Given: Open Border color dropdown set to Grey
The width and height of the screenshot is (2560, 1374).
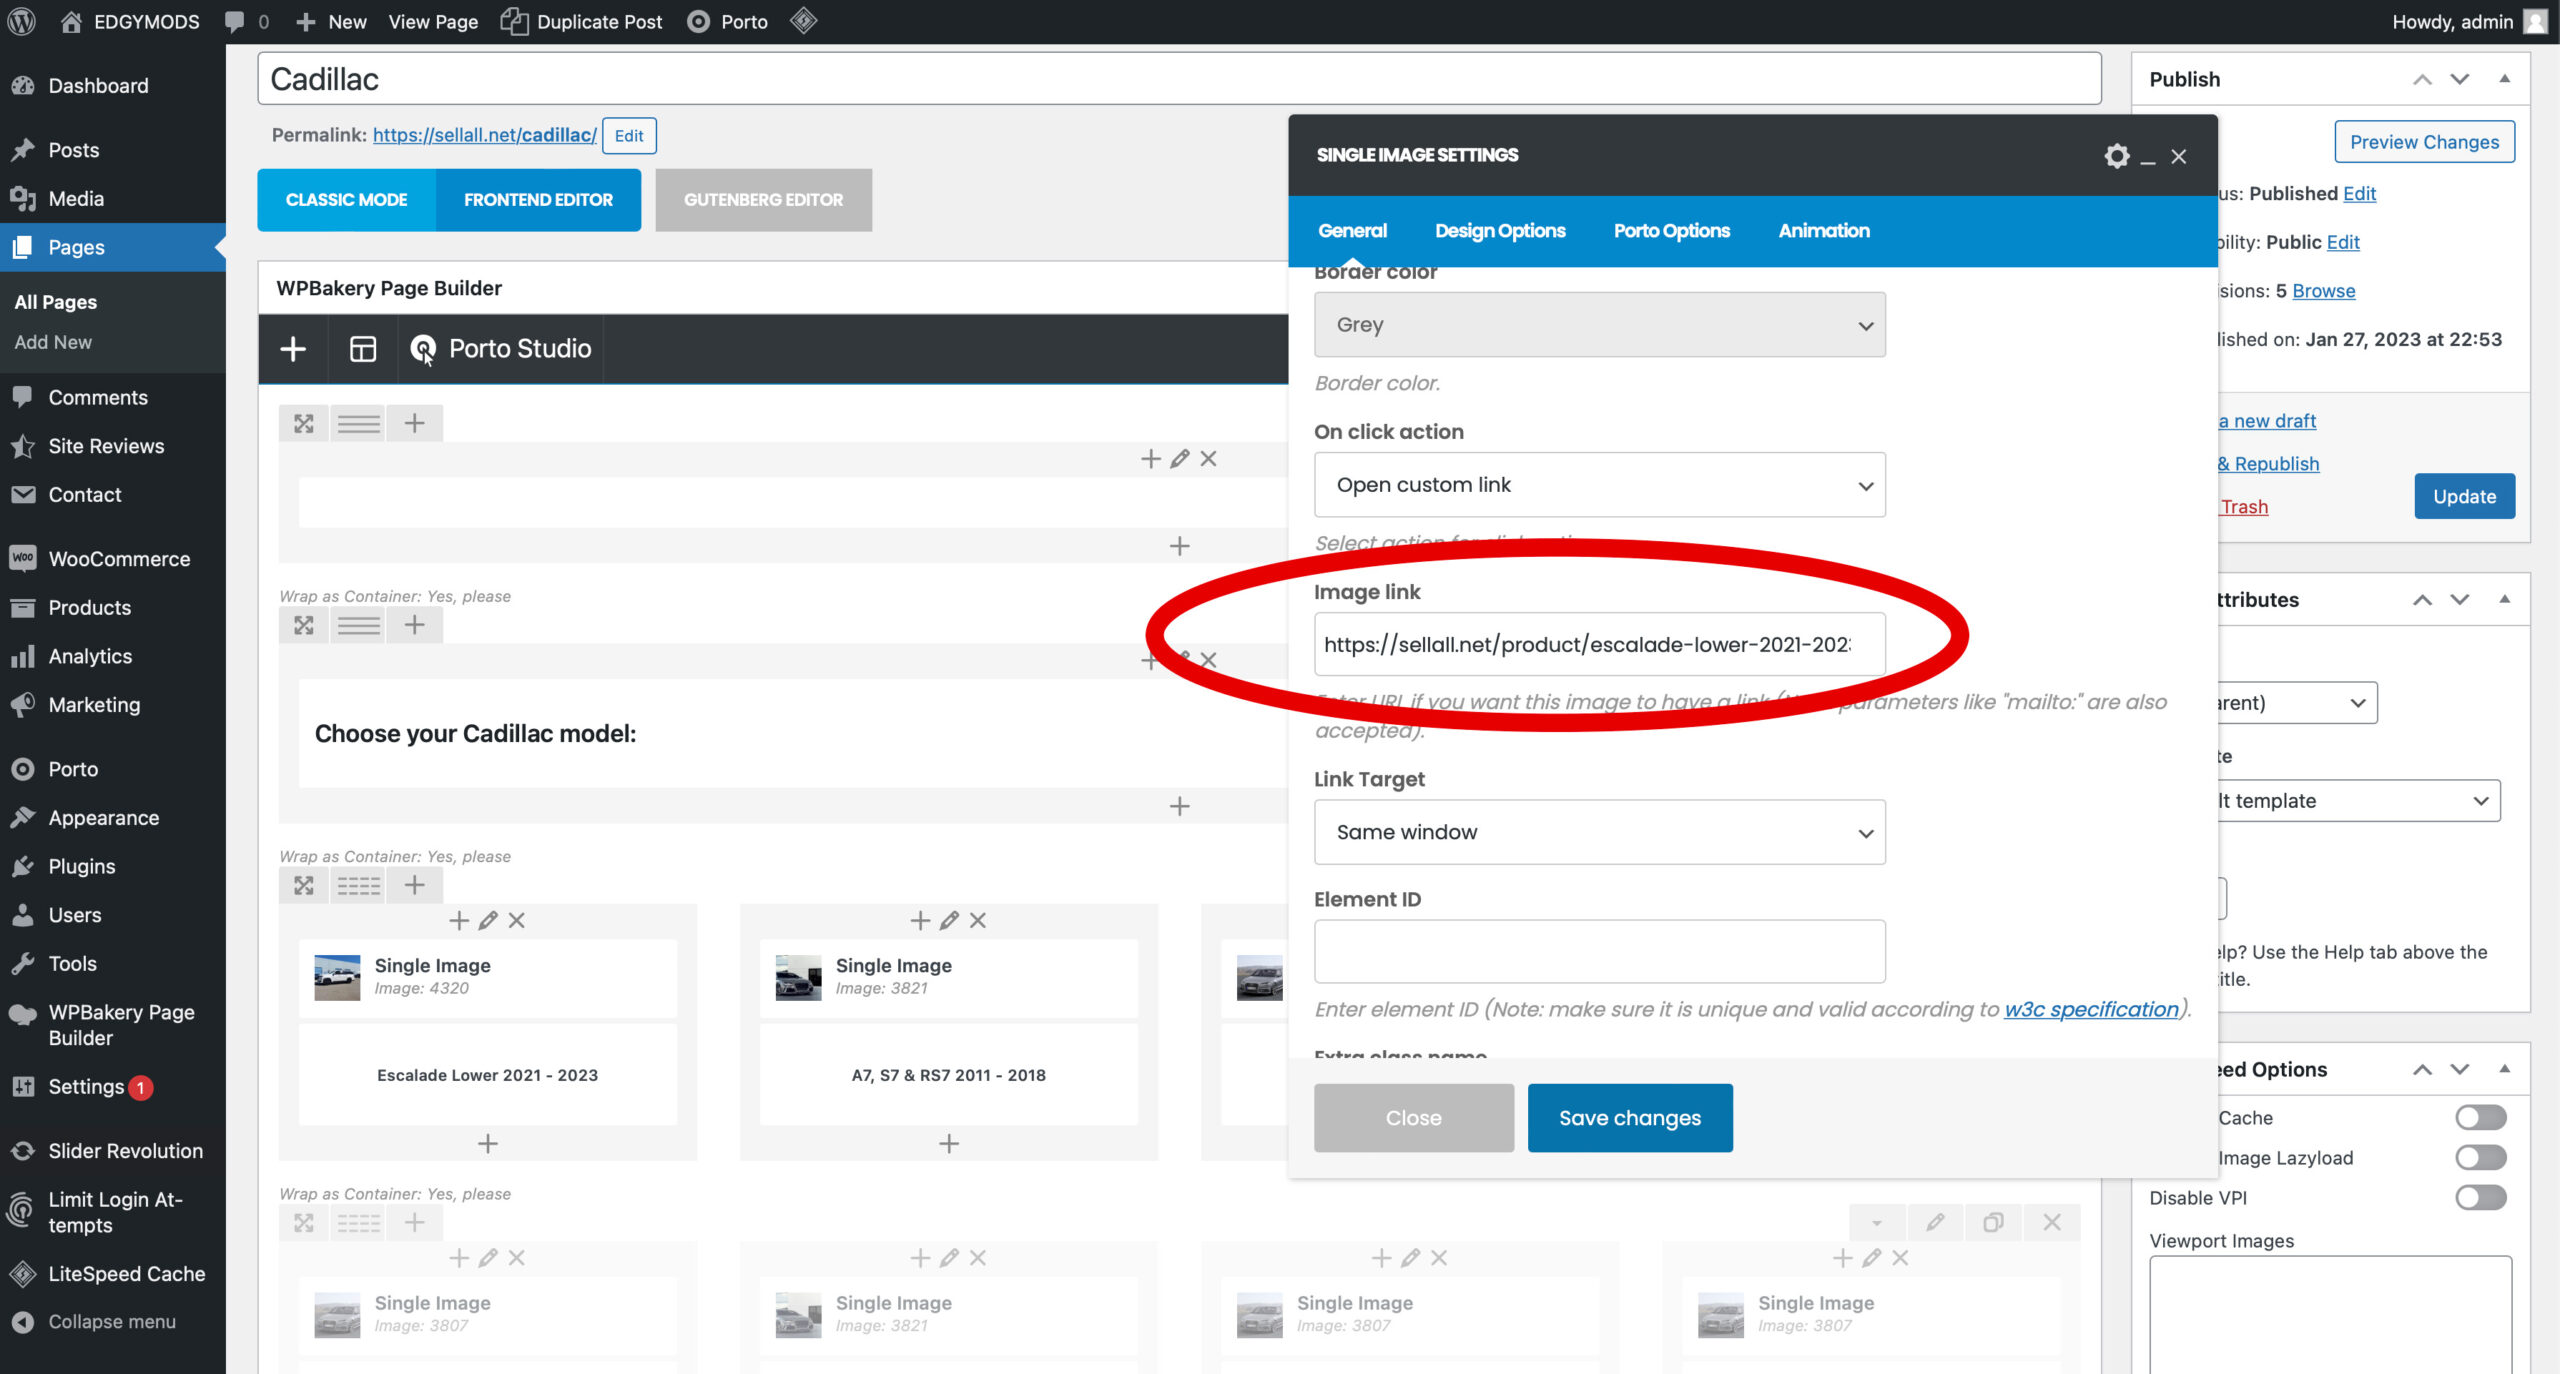Looking at the screenshot, I should point(1599,325).
